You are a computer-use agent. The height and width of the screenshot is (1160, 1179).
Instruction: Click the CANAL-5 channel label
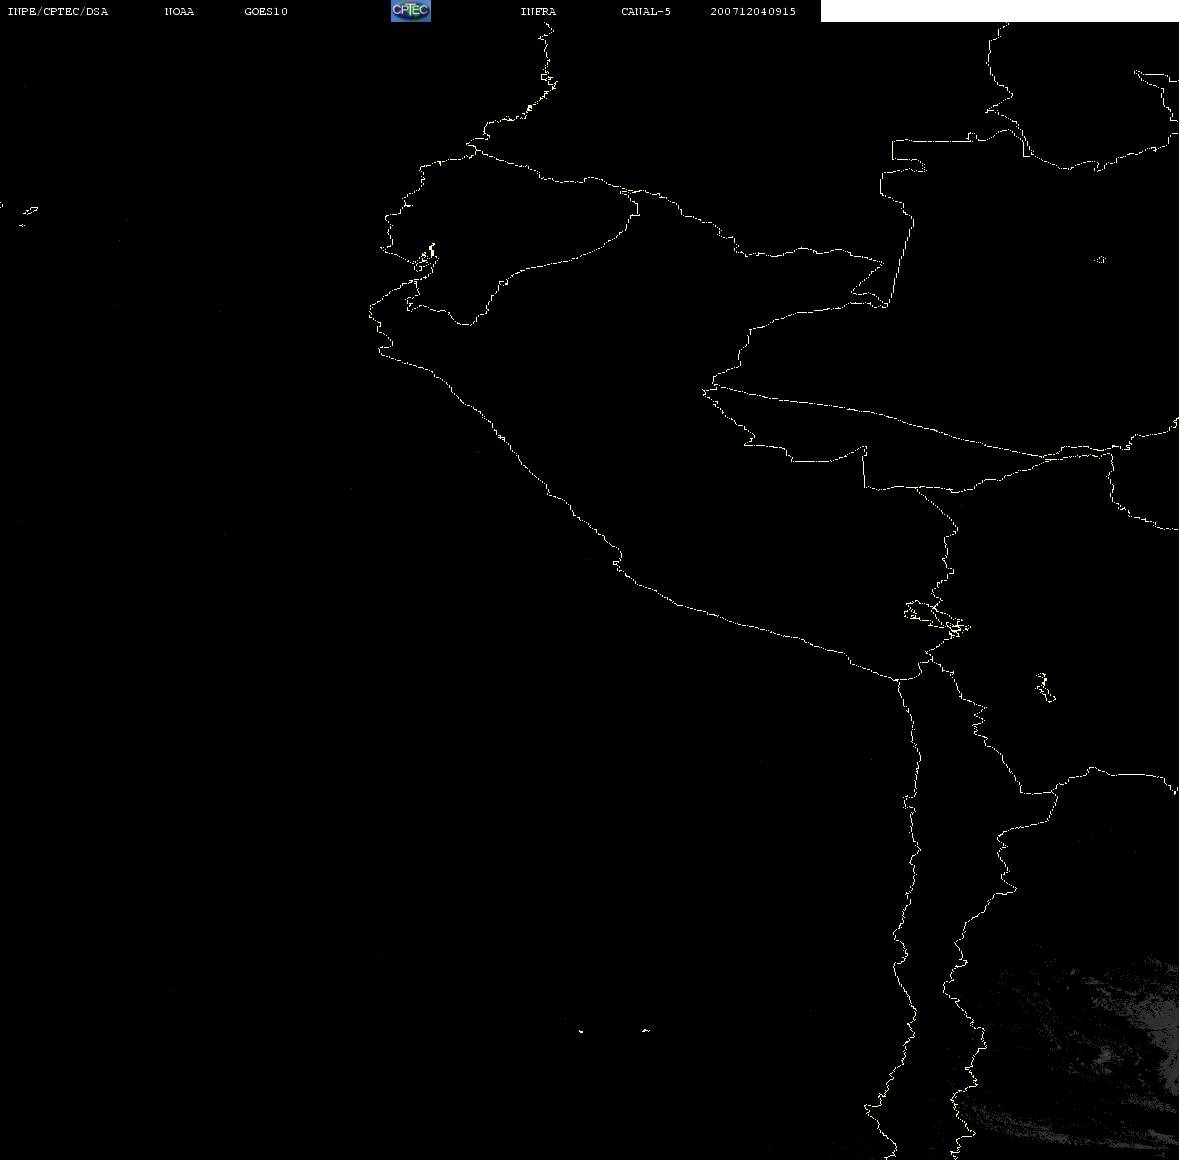(x=646, y=12)
